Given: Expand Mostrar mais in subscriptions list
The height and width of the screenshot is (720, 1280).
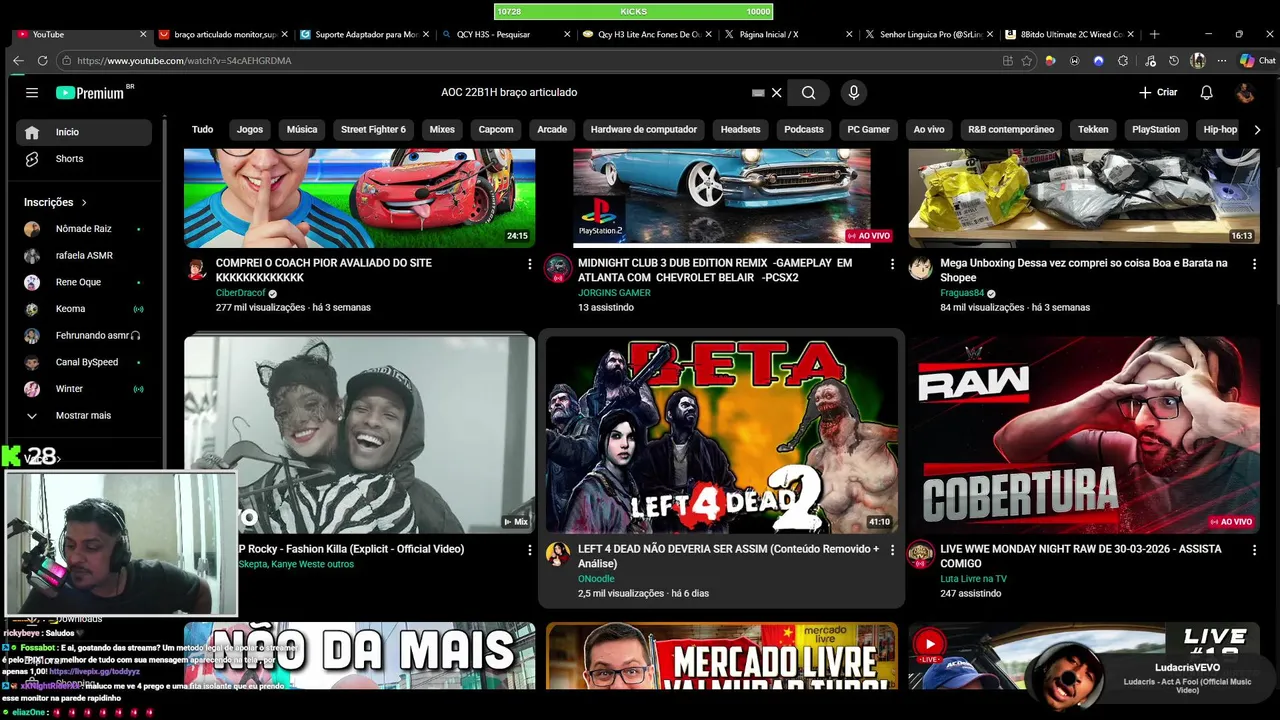Looking at the screenshot, I should [x=84, y=415].
